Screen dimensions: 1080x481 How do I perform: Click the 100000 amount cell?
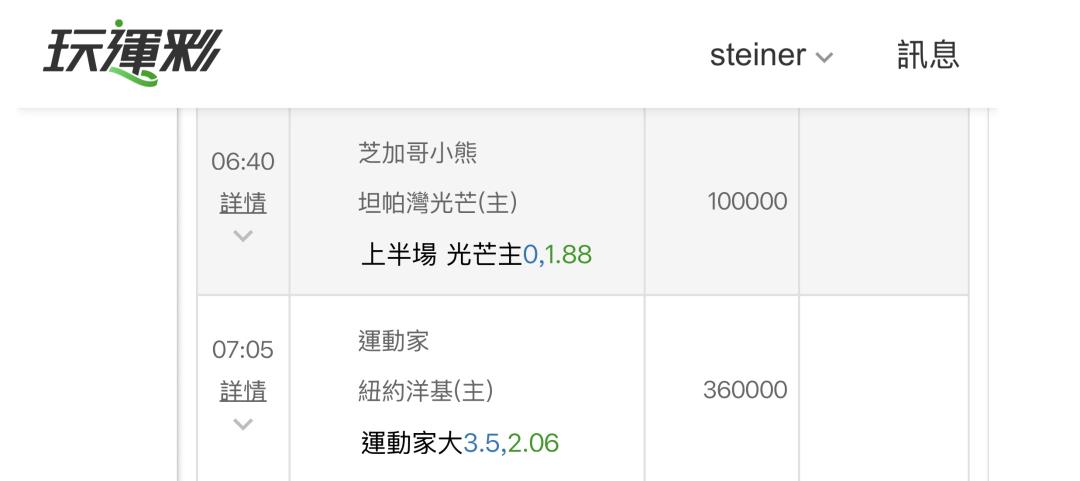(747, 202)
